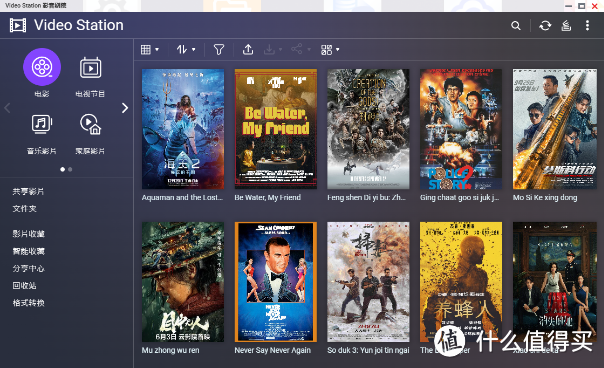Screen dimensions: 604x368
Task: Go to next category page arrow
Action: point(124,108)
